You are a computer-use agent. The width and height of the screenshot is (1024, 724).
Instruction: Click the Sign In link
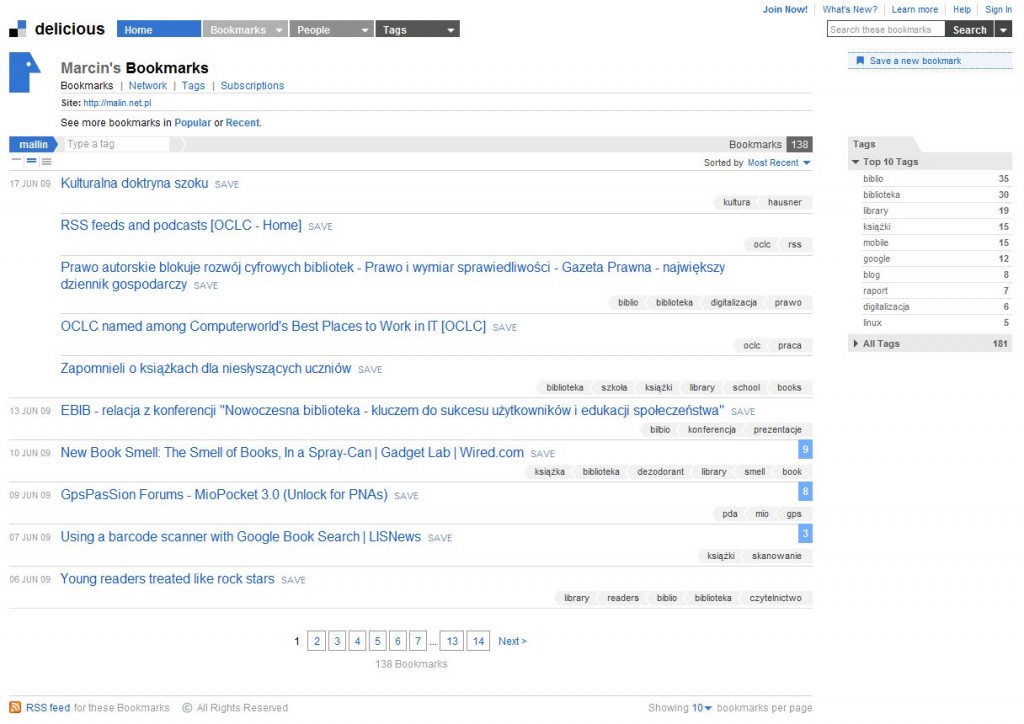(999, 9)
